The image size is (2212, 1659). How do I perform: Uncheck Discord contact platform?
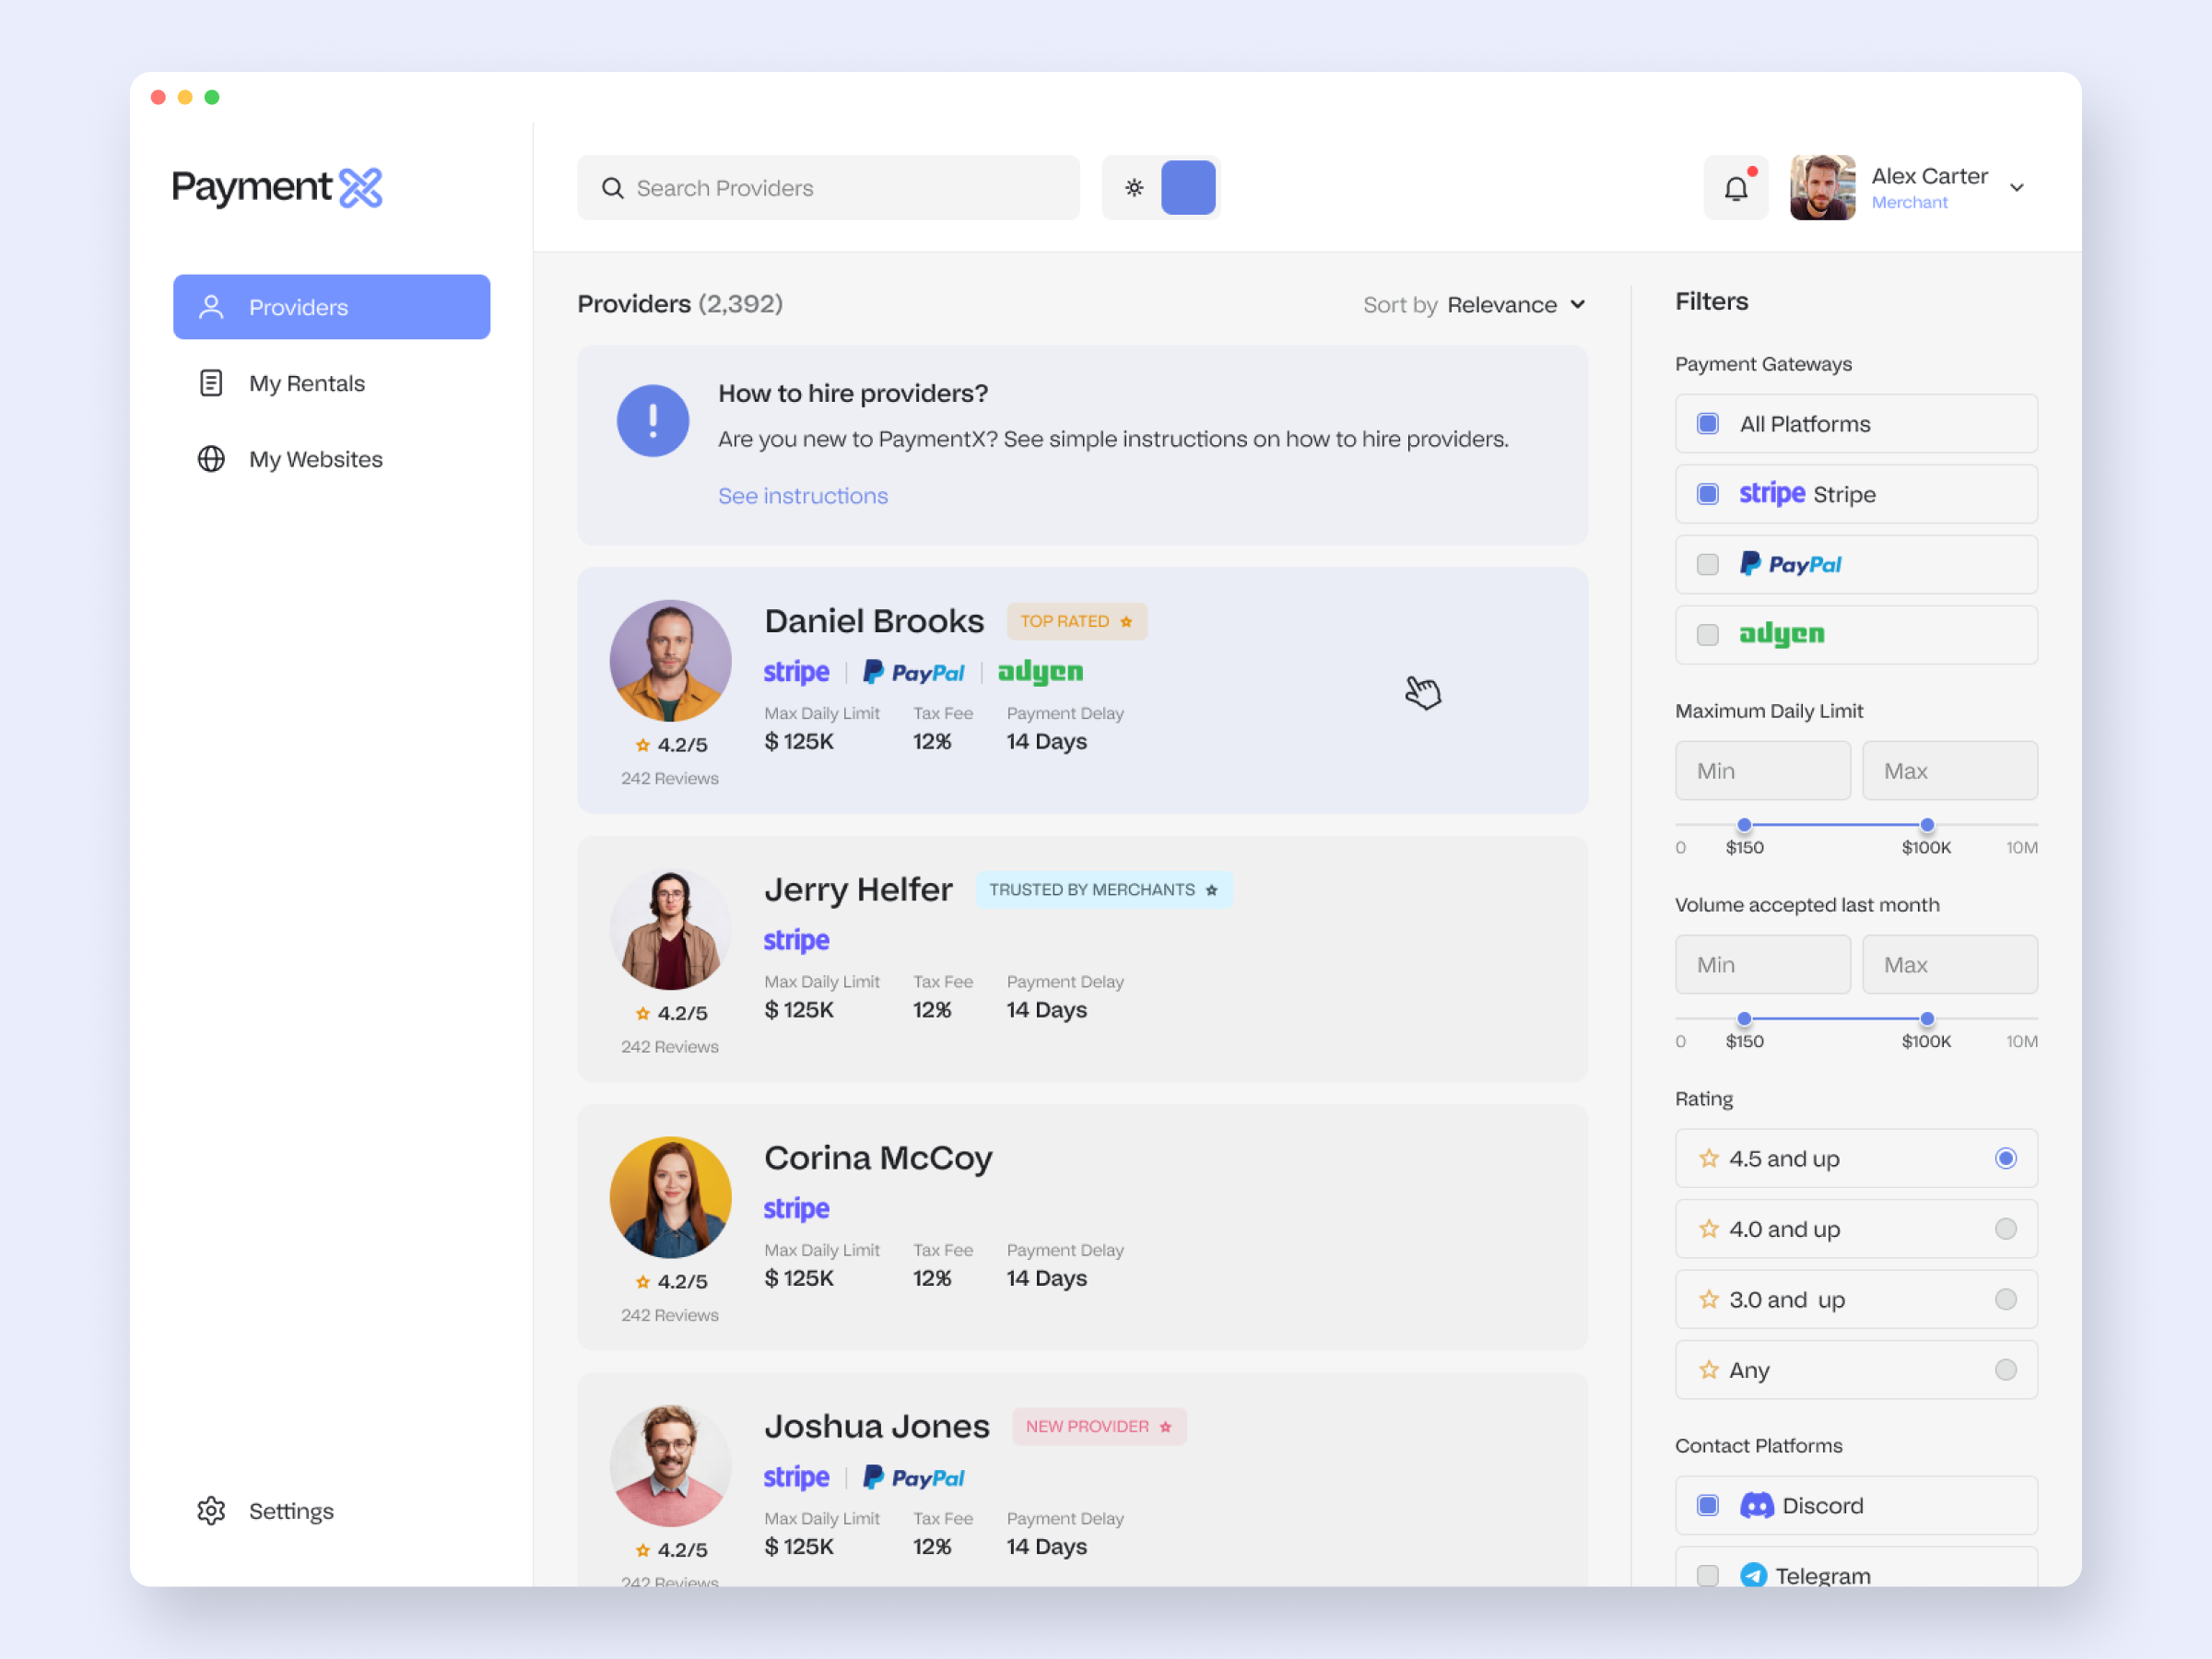(x=1708, y=1506)
